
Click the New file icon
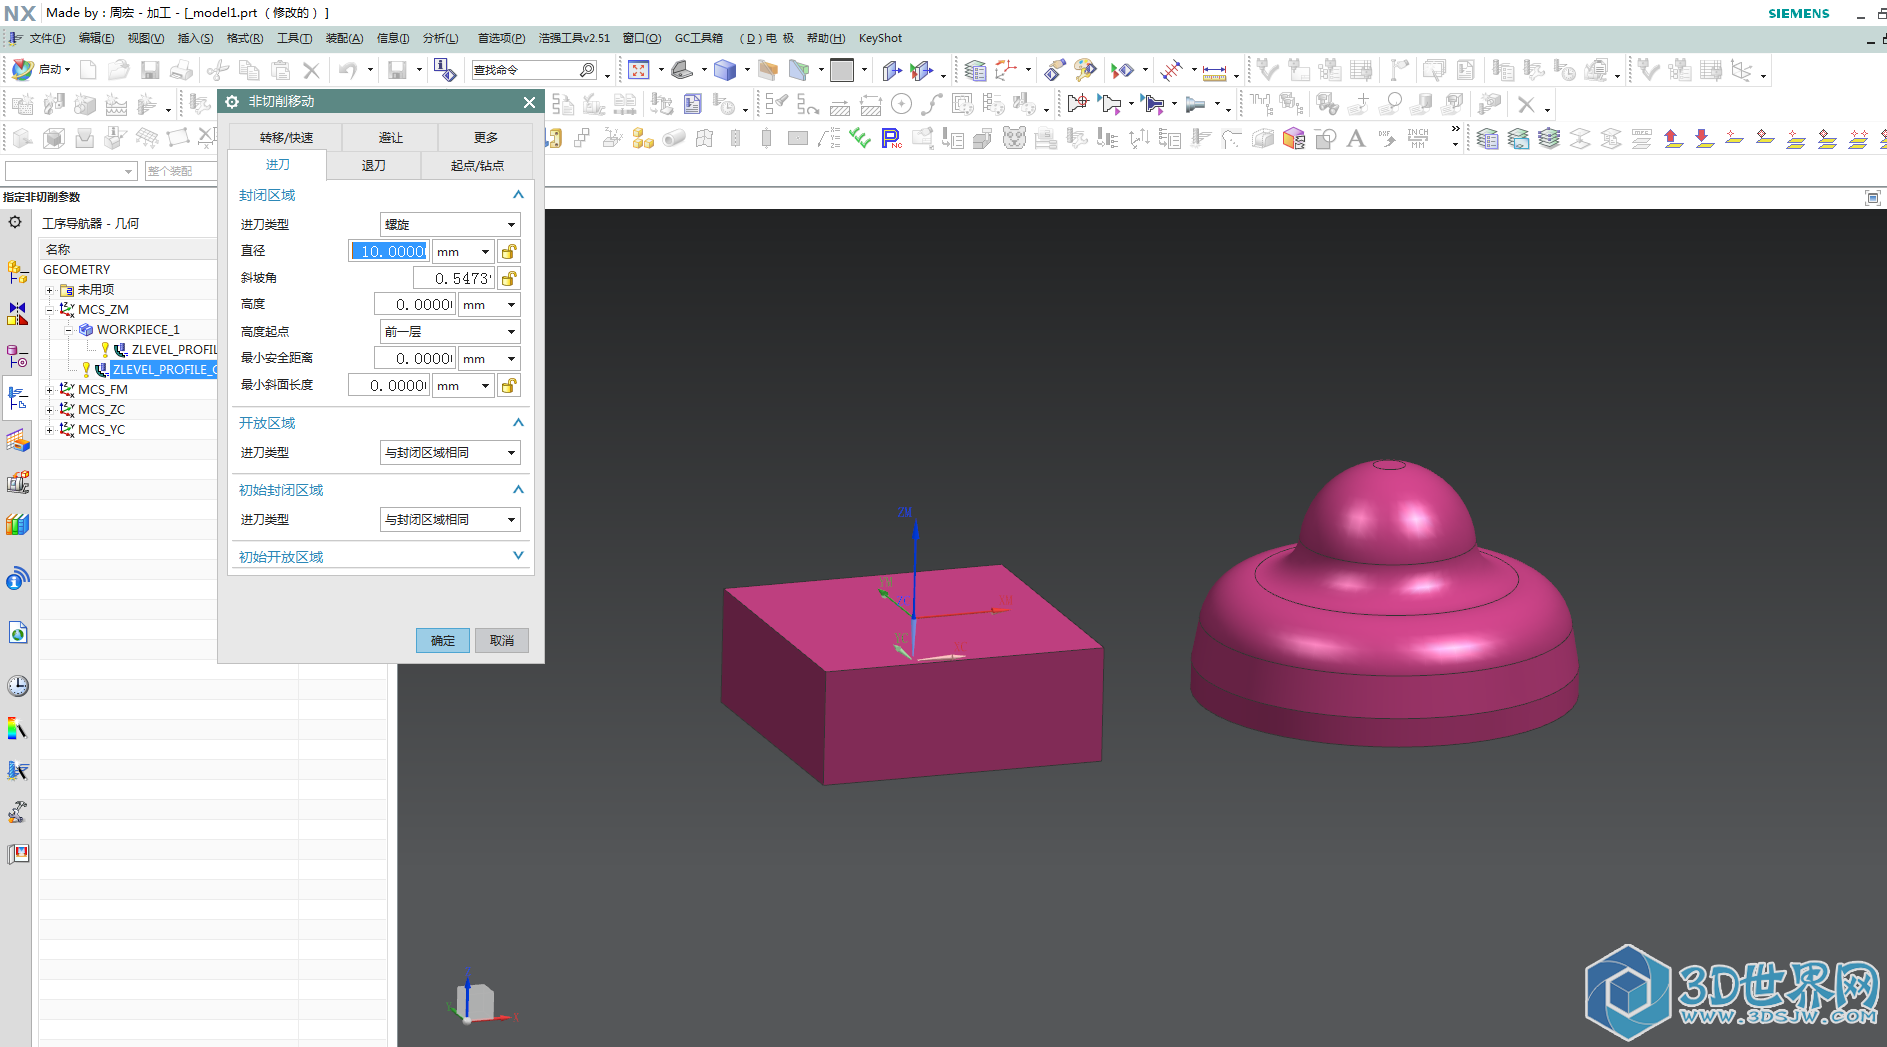89,70
